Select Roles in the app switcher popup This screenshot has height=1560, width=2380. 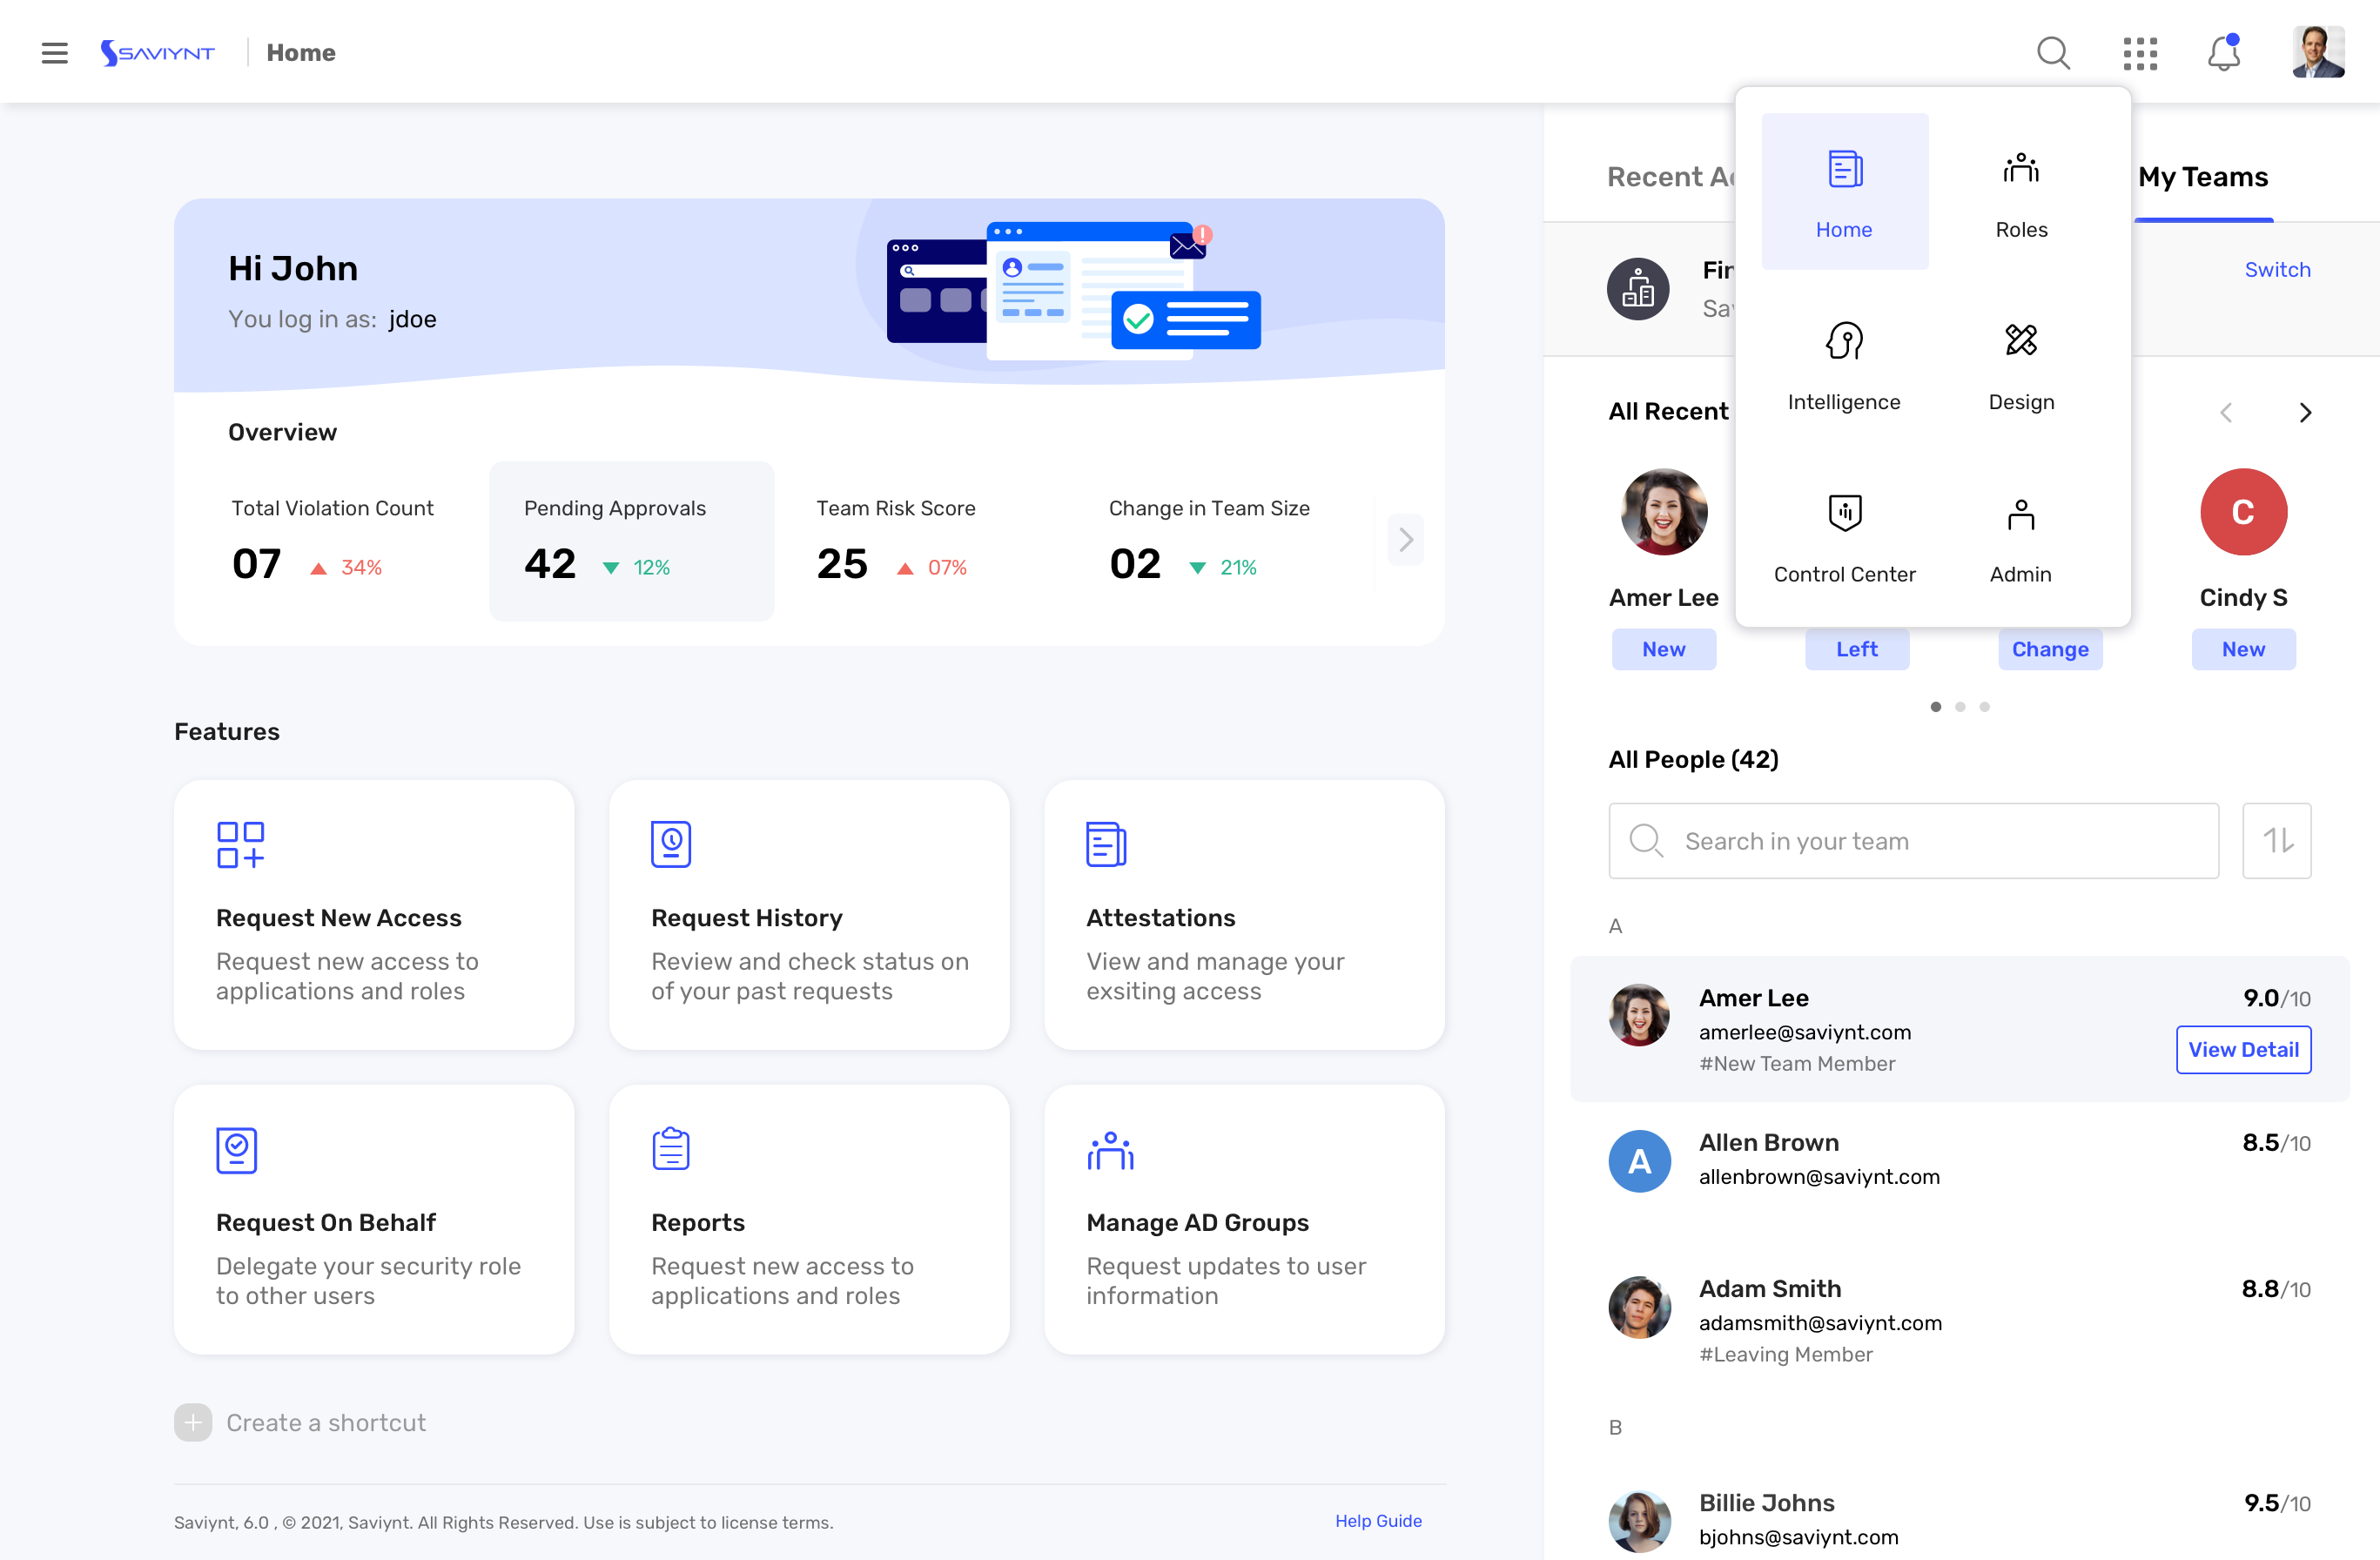point(2021,190)
